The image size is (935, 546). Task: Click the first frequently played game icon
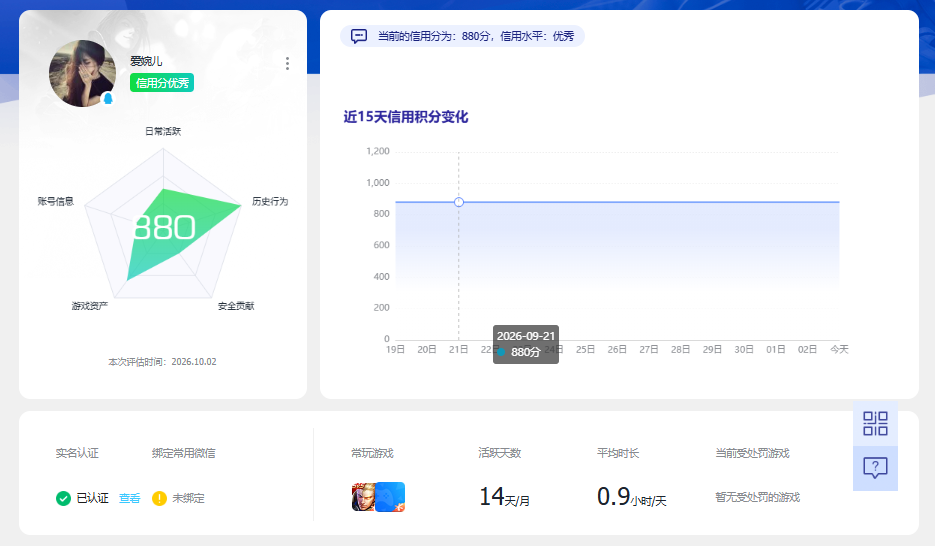(x=364, y=497)
